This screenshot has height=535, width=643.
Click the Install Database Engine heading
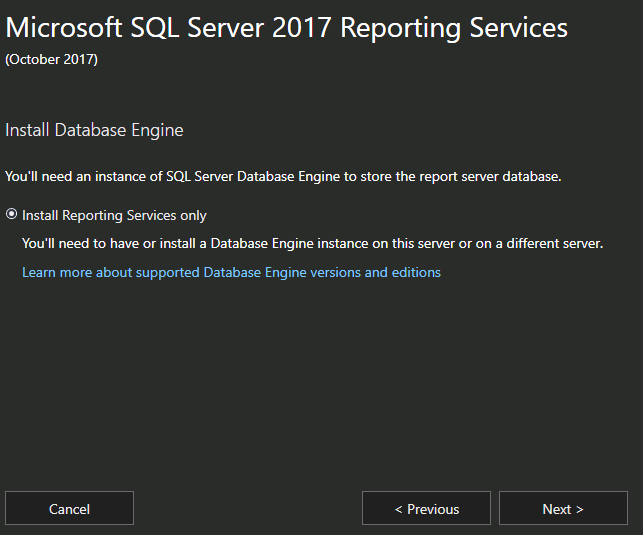(94, 130)
